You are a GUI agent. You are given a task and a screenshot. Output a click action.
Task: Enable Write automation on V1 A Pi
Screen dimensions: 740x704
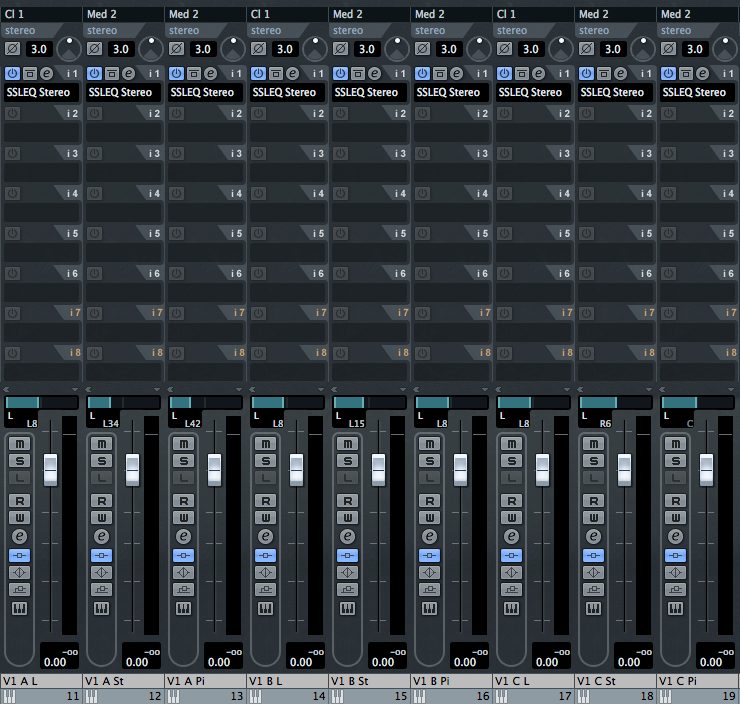(183, 517)
